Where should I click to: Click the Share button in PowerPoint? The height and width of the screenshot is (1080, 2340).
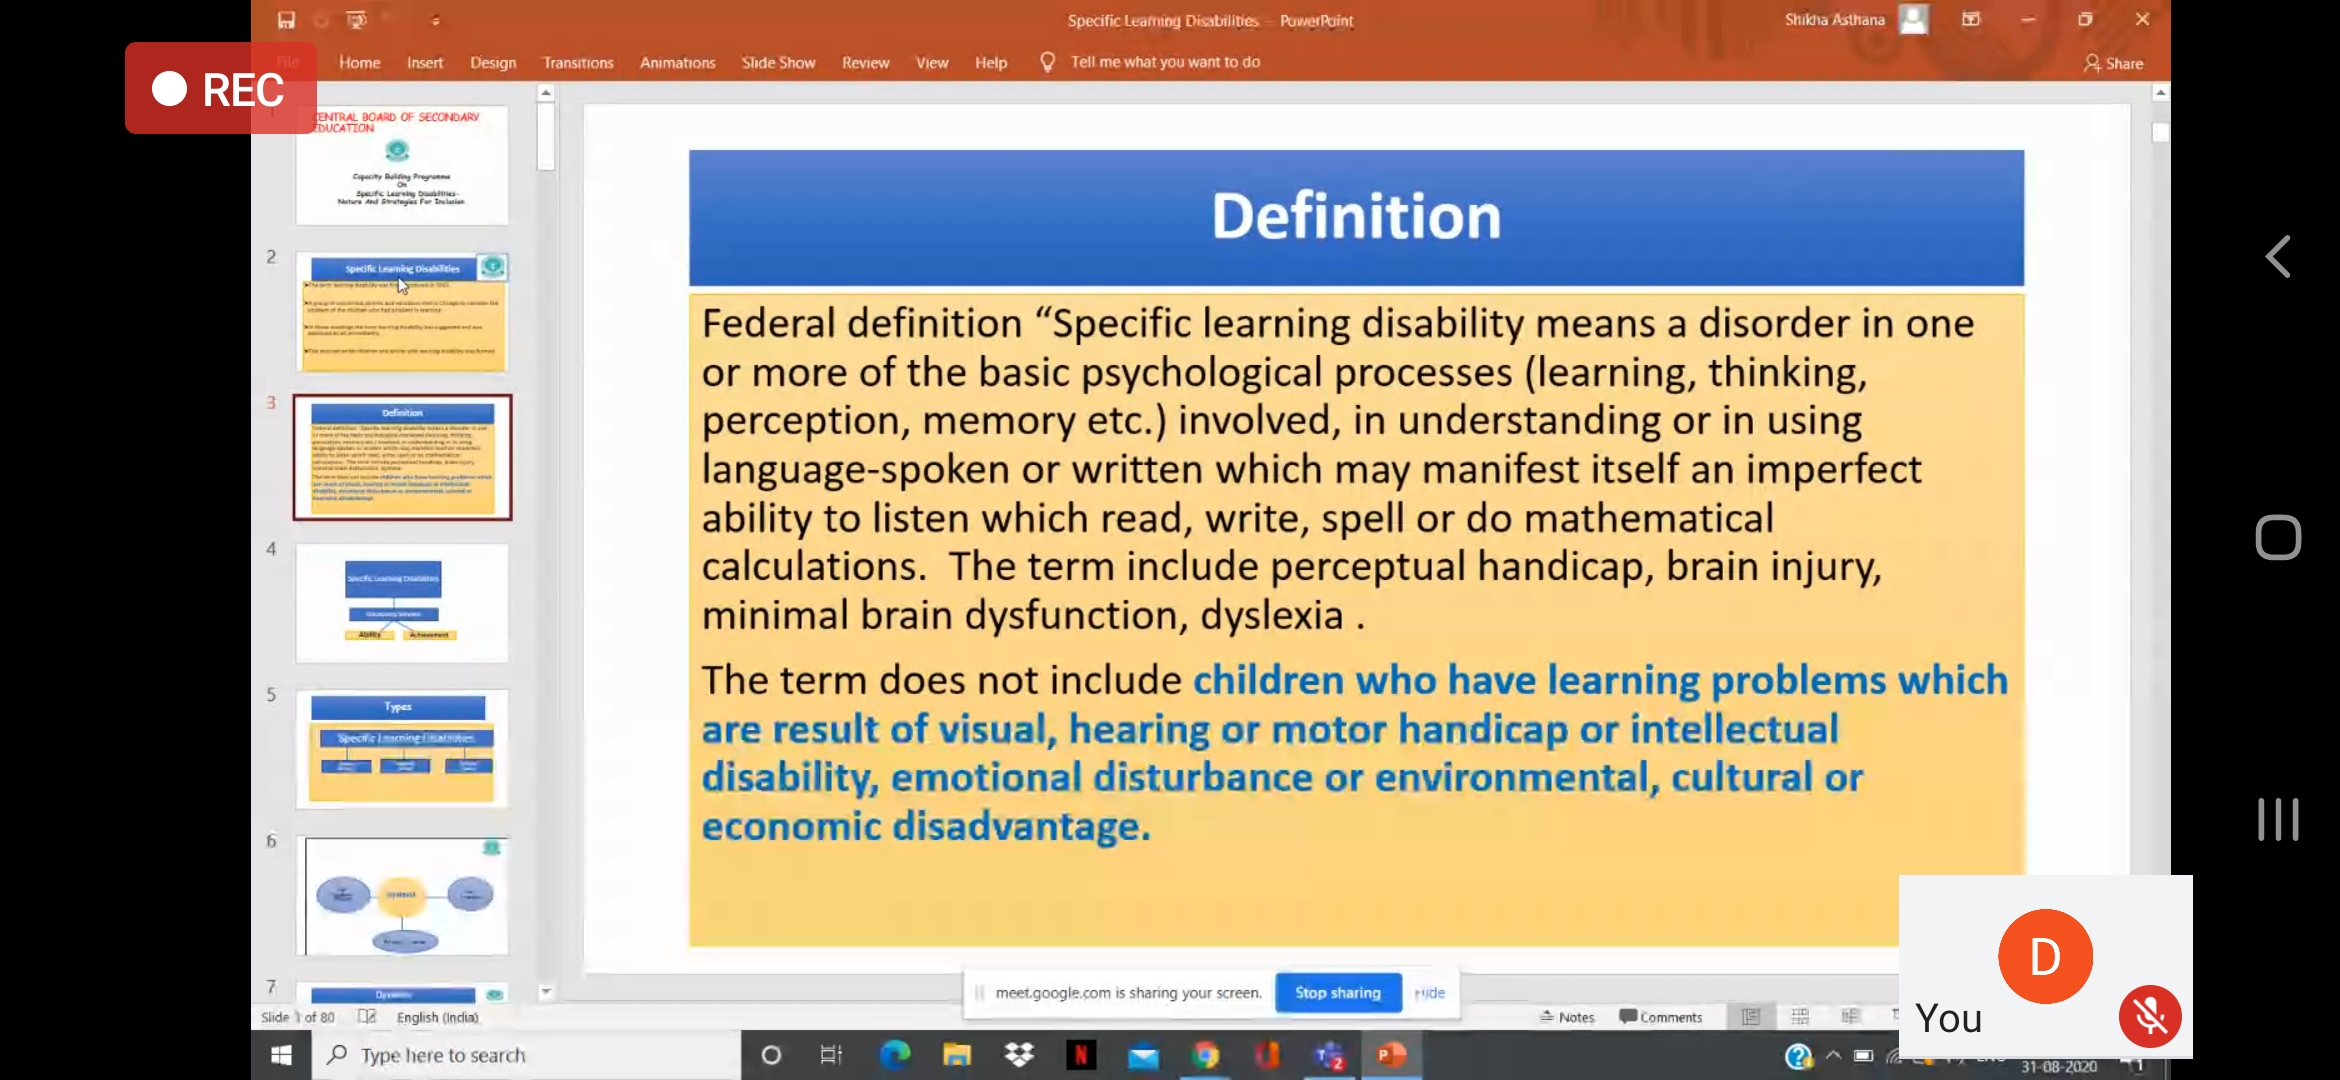tap(2114, 63)
